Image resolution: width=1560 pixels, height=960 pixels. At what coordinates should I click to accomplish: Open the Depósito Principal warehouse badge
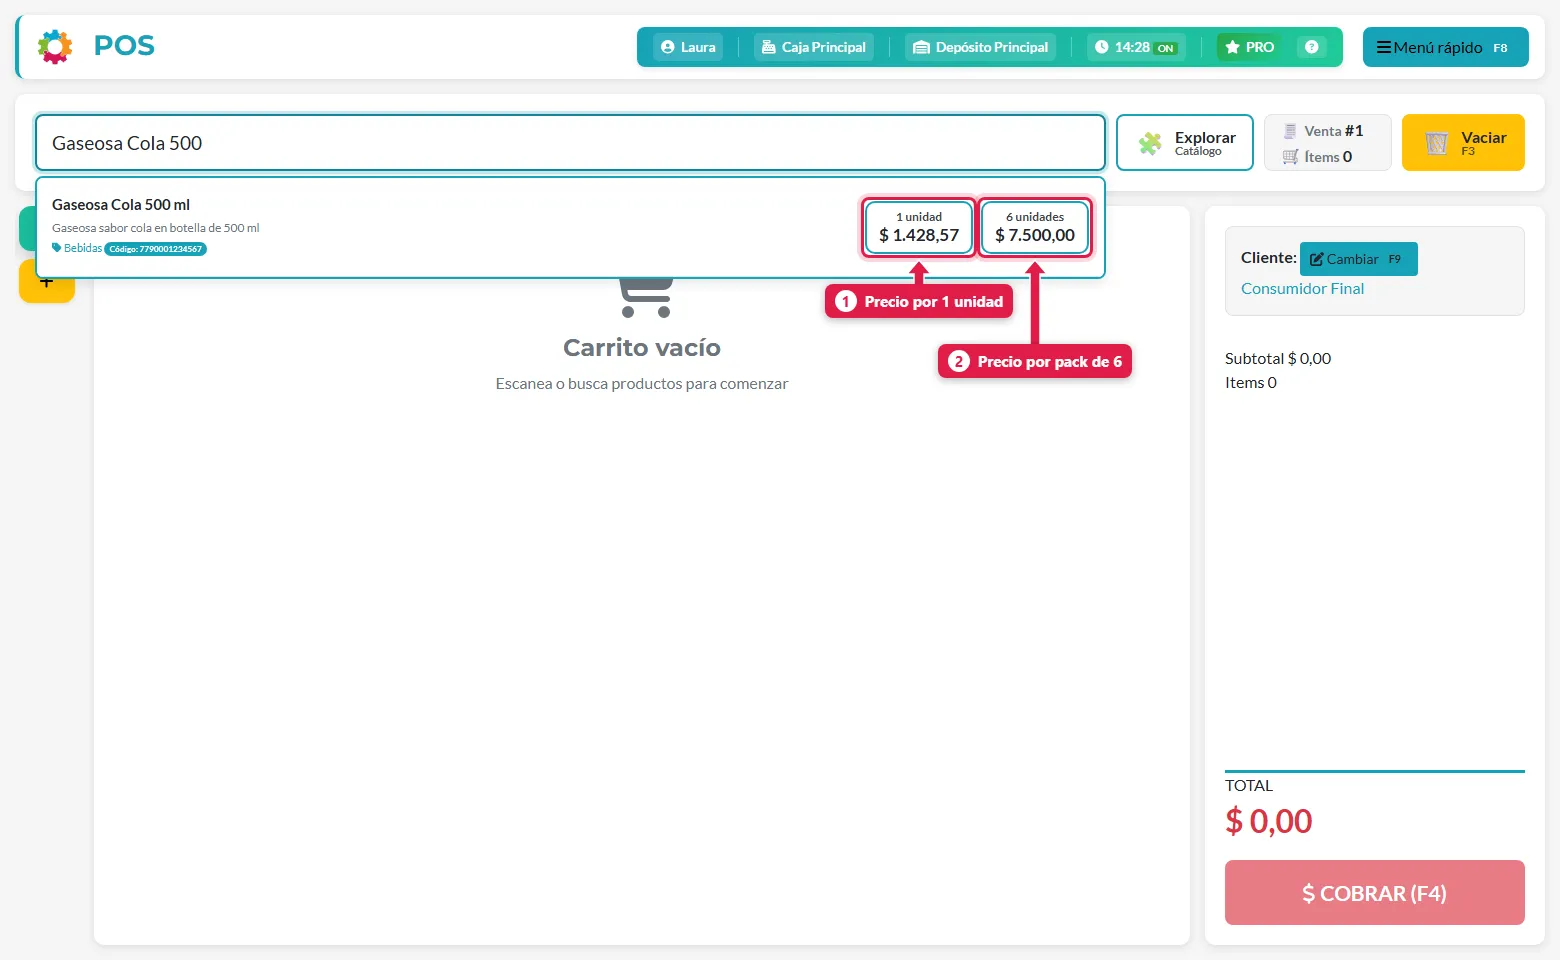point(981,47)
